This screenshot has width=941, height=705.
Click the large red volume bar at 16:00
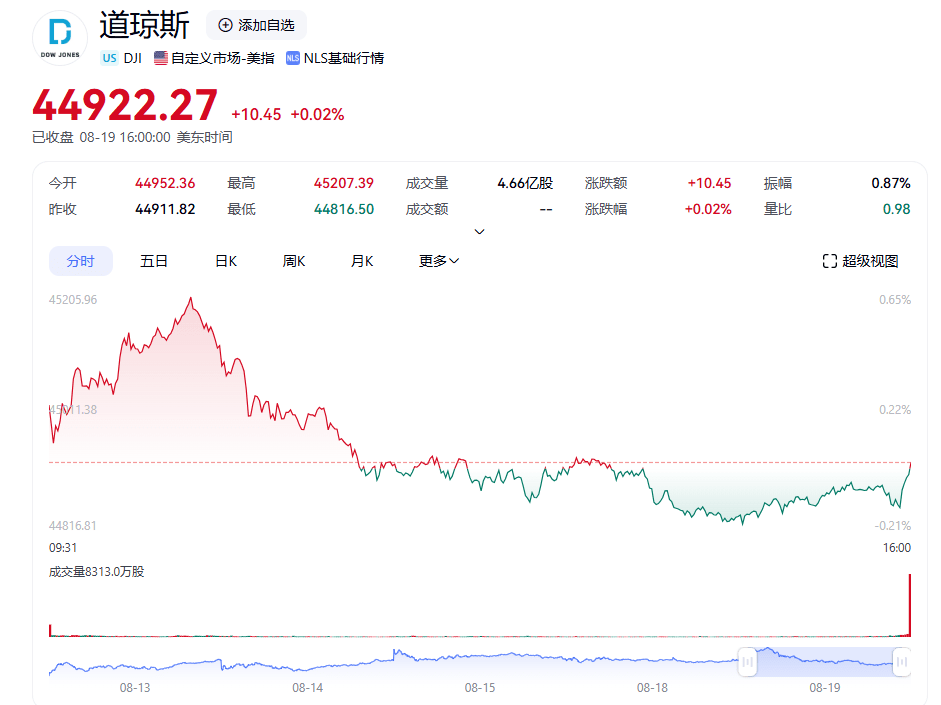910,605
